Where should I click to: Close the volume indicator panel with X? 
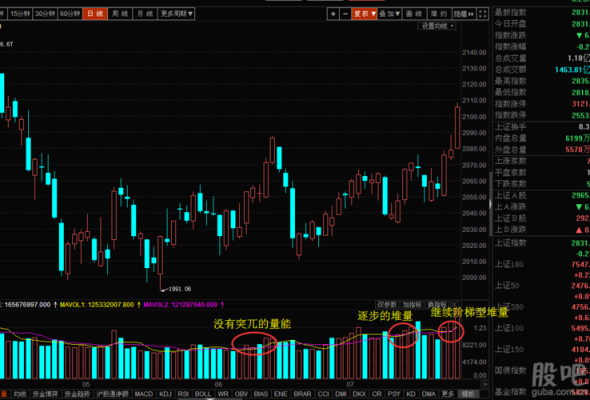[455, 304]
